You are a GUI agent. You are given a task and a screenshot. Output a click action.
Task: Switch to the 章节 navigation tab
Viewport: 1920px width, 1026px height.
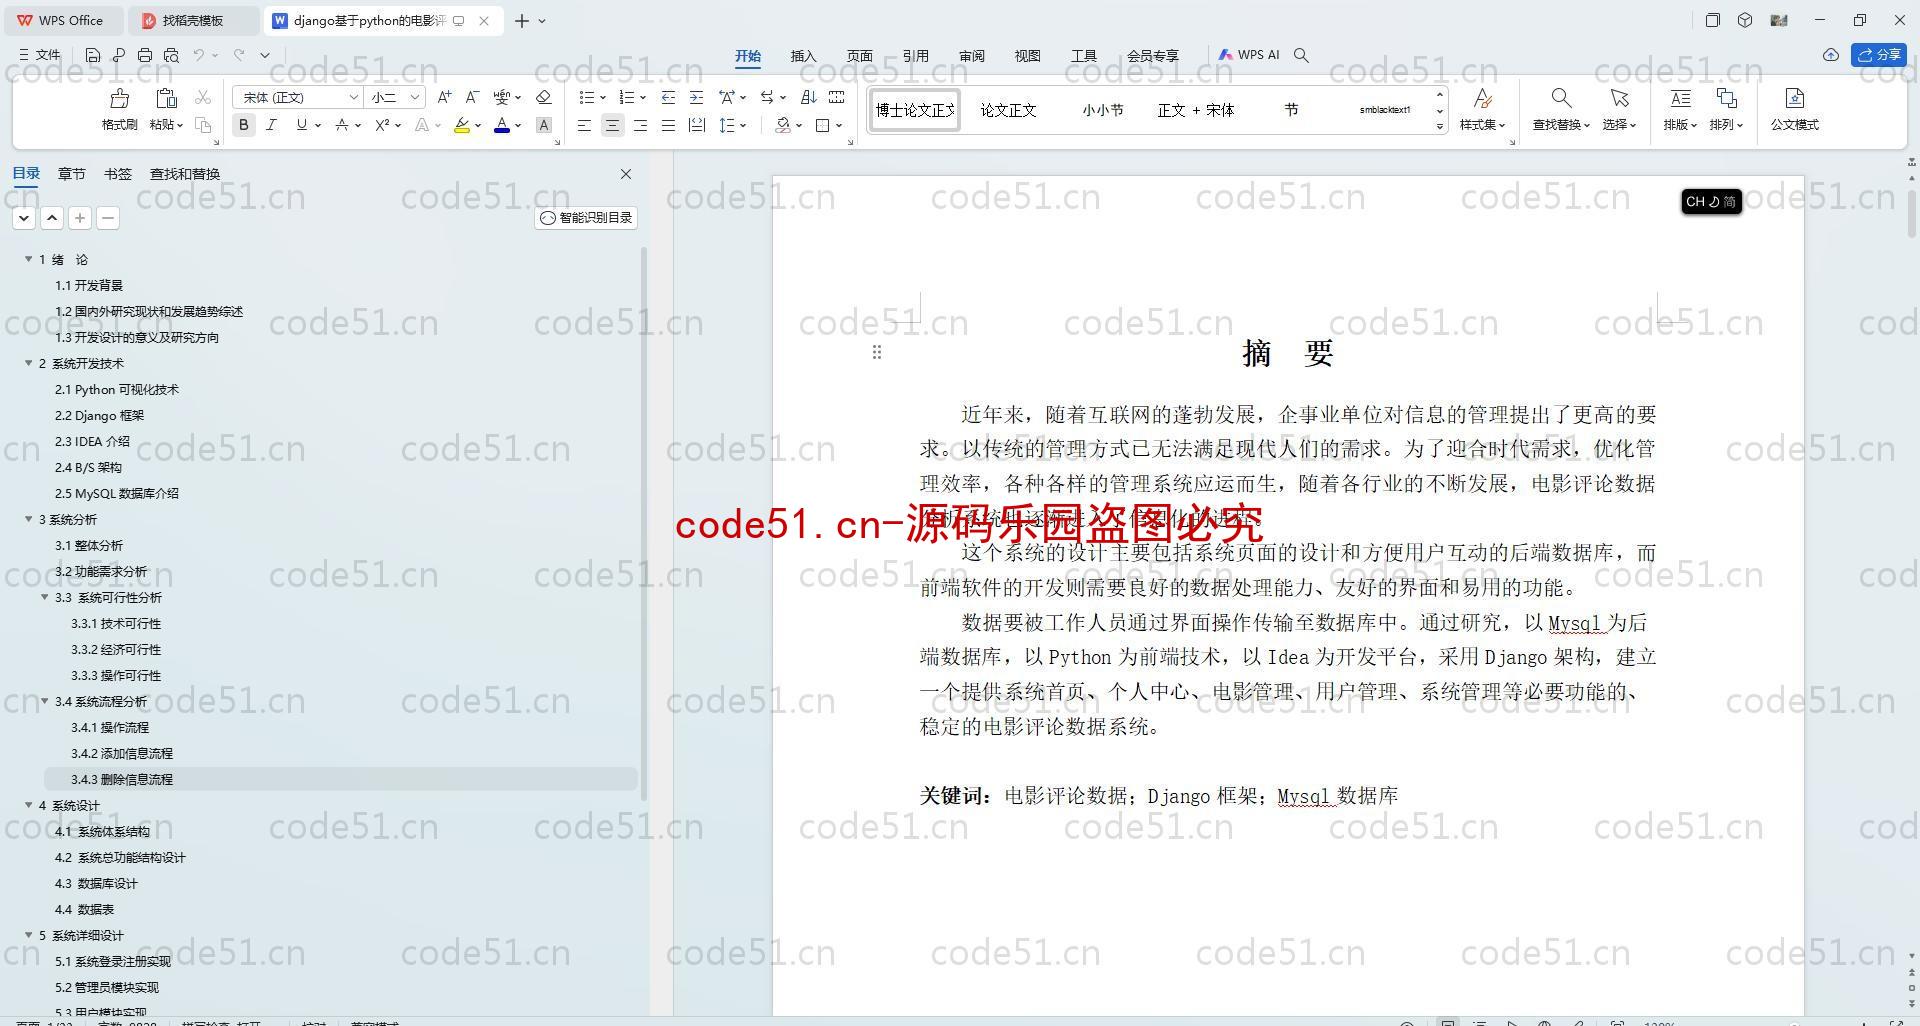71,174
